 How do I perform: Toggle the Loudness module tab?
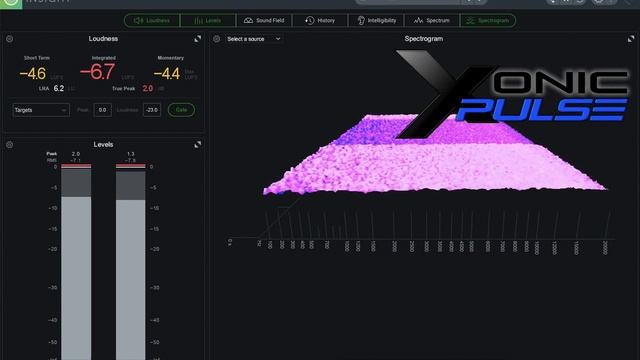coord(152,20)
